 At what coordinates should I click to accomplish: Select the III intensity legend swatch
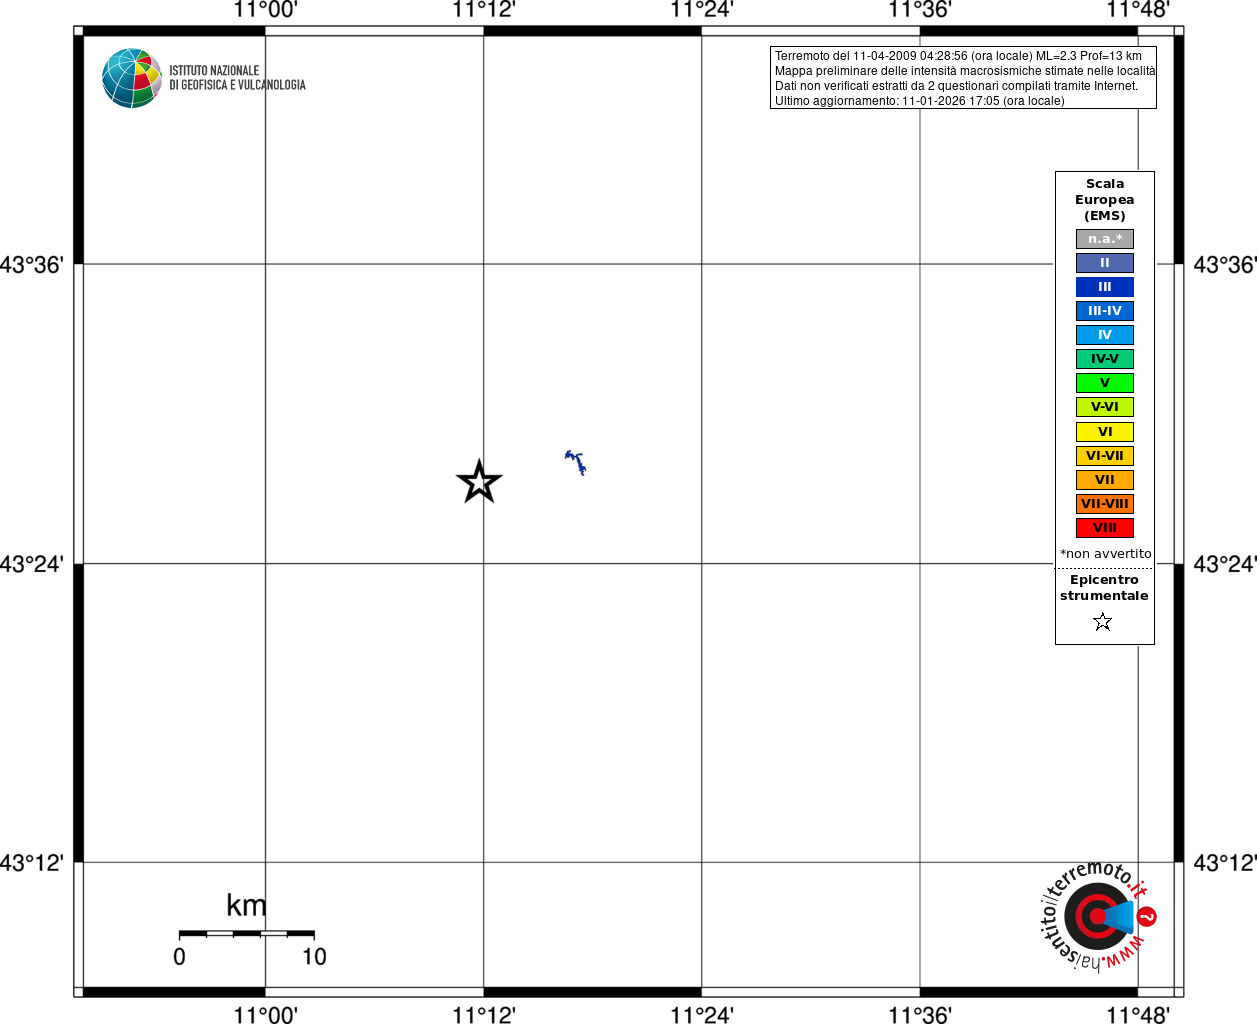coord(1105,287)
